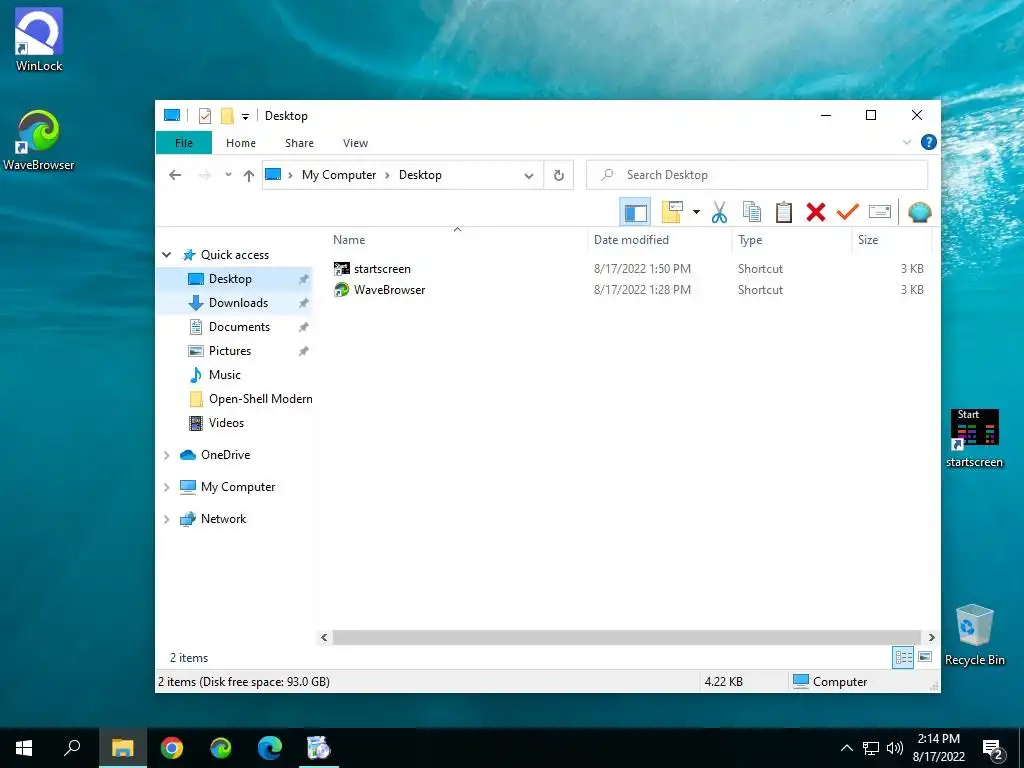
Task: Open the New Folder icon's dropdown arrow
Action: [696, 212]
